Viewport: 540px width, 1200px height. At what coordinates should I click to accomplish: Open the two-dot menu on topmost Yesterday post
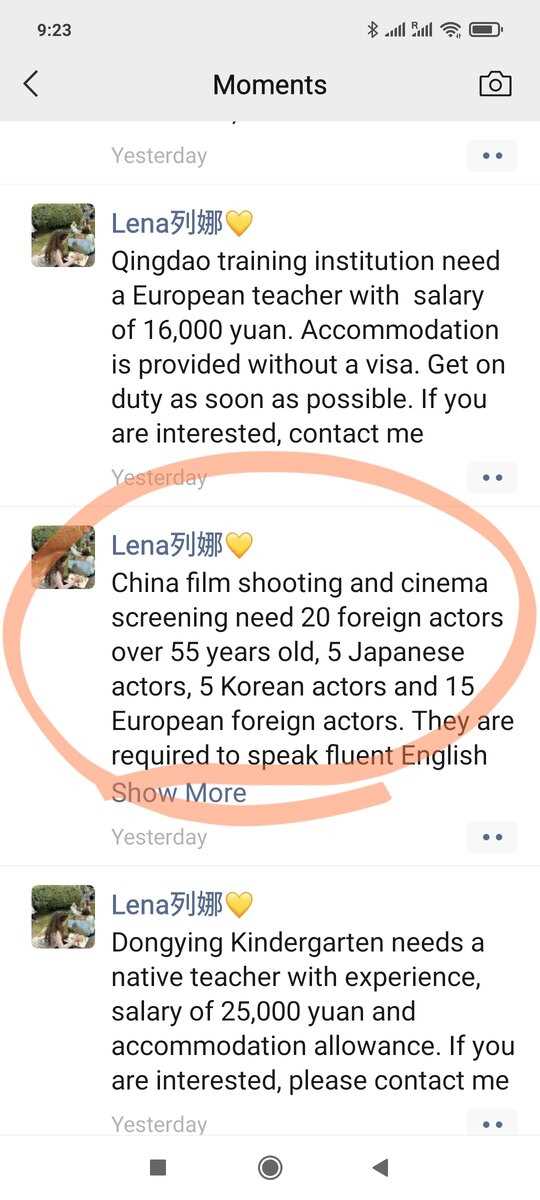[x=492, y=156]
